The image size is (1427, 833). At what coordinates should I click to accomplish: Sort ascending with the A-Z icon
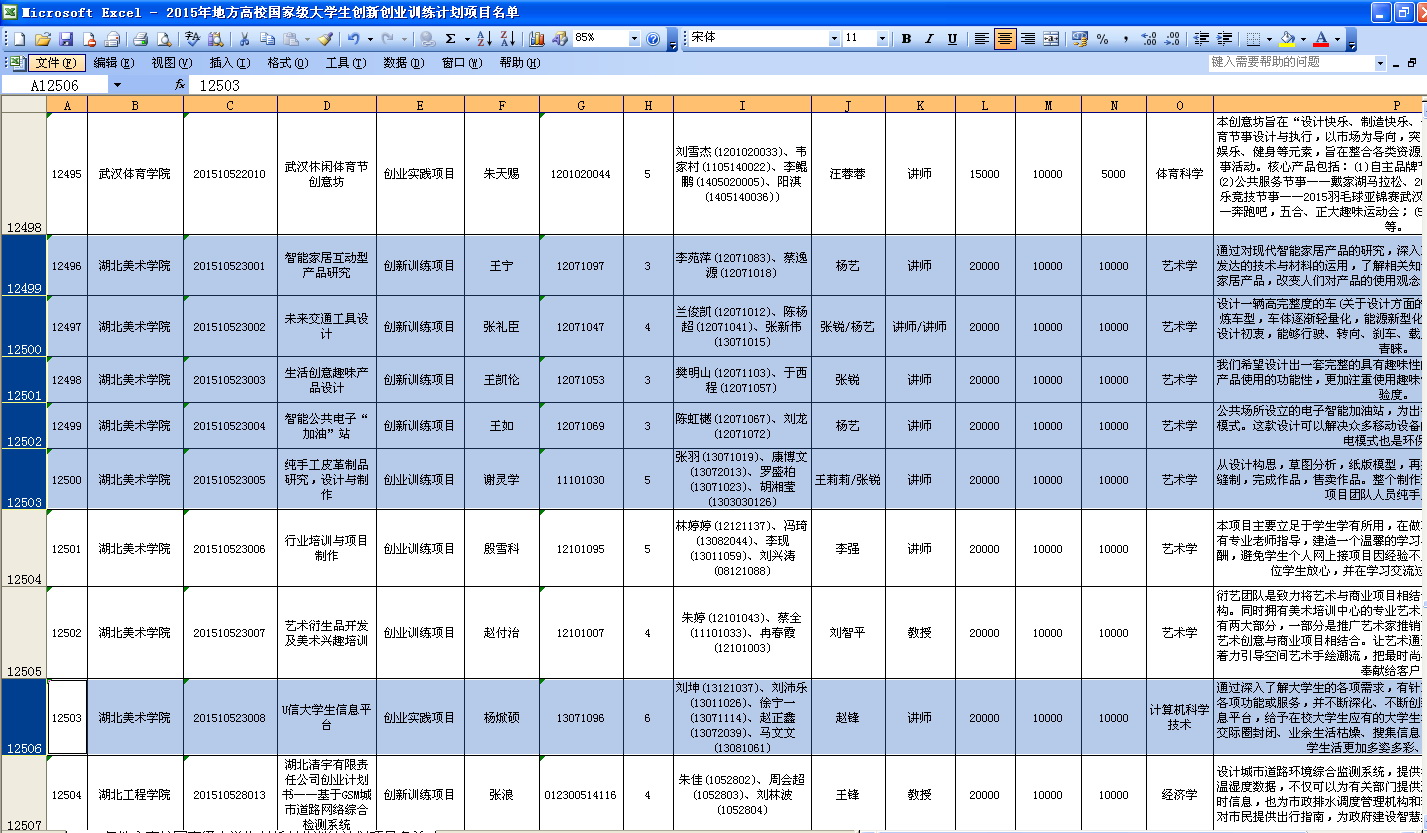pyautogui.click(x=483, y=39)
